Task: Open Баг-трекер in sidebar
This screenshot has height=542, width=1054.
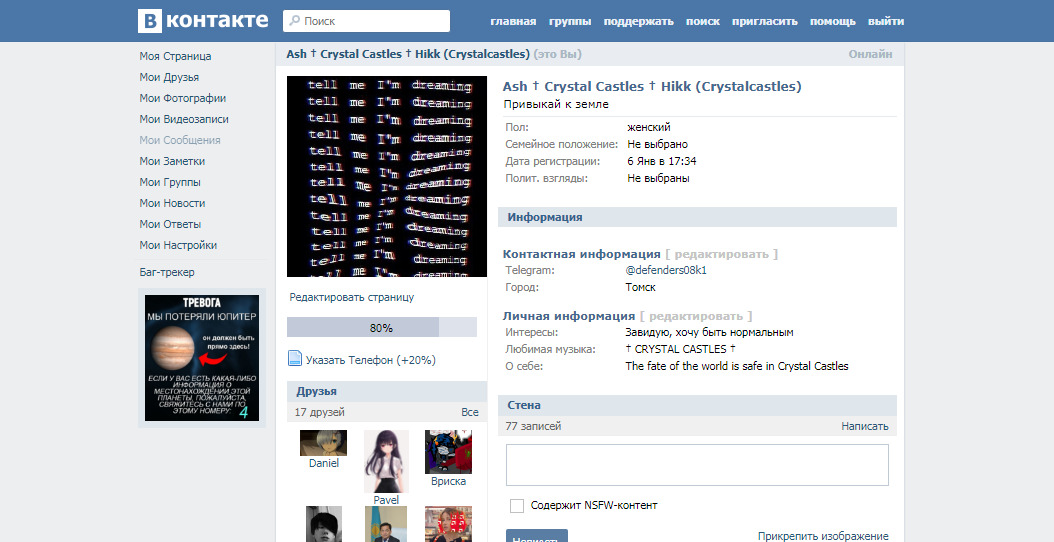Action: tap(167, 272)
